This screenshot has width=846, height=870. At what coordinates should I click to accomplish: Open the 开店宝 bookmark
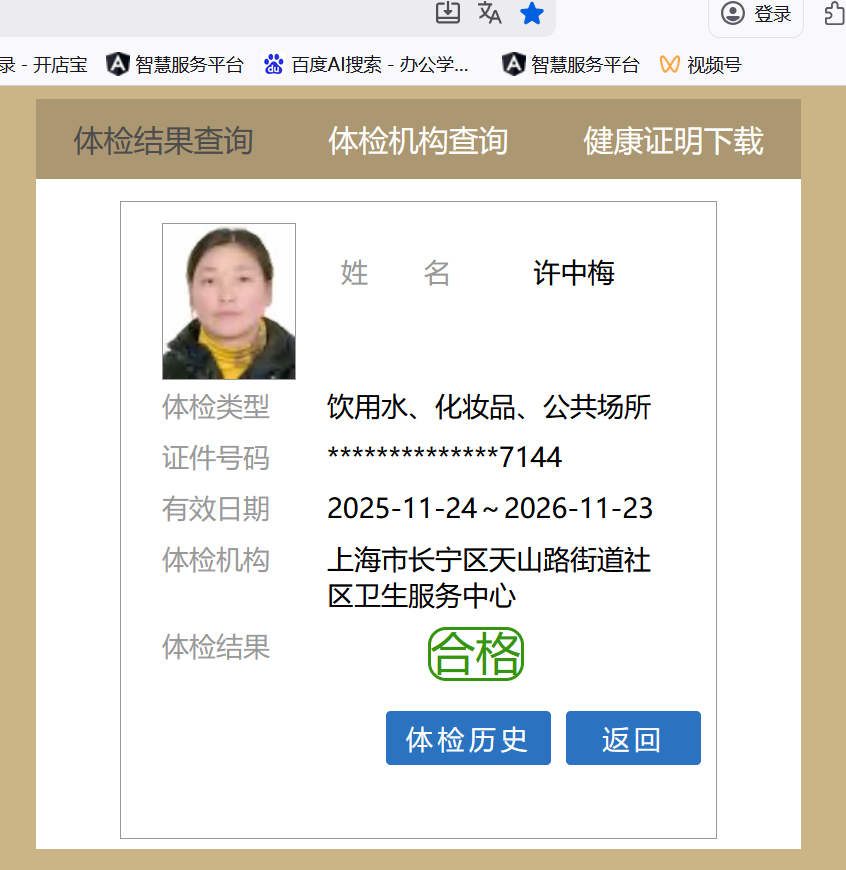pos(44,65)
